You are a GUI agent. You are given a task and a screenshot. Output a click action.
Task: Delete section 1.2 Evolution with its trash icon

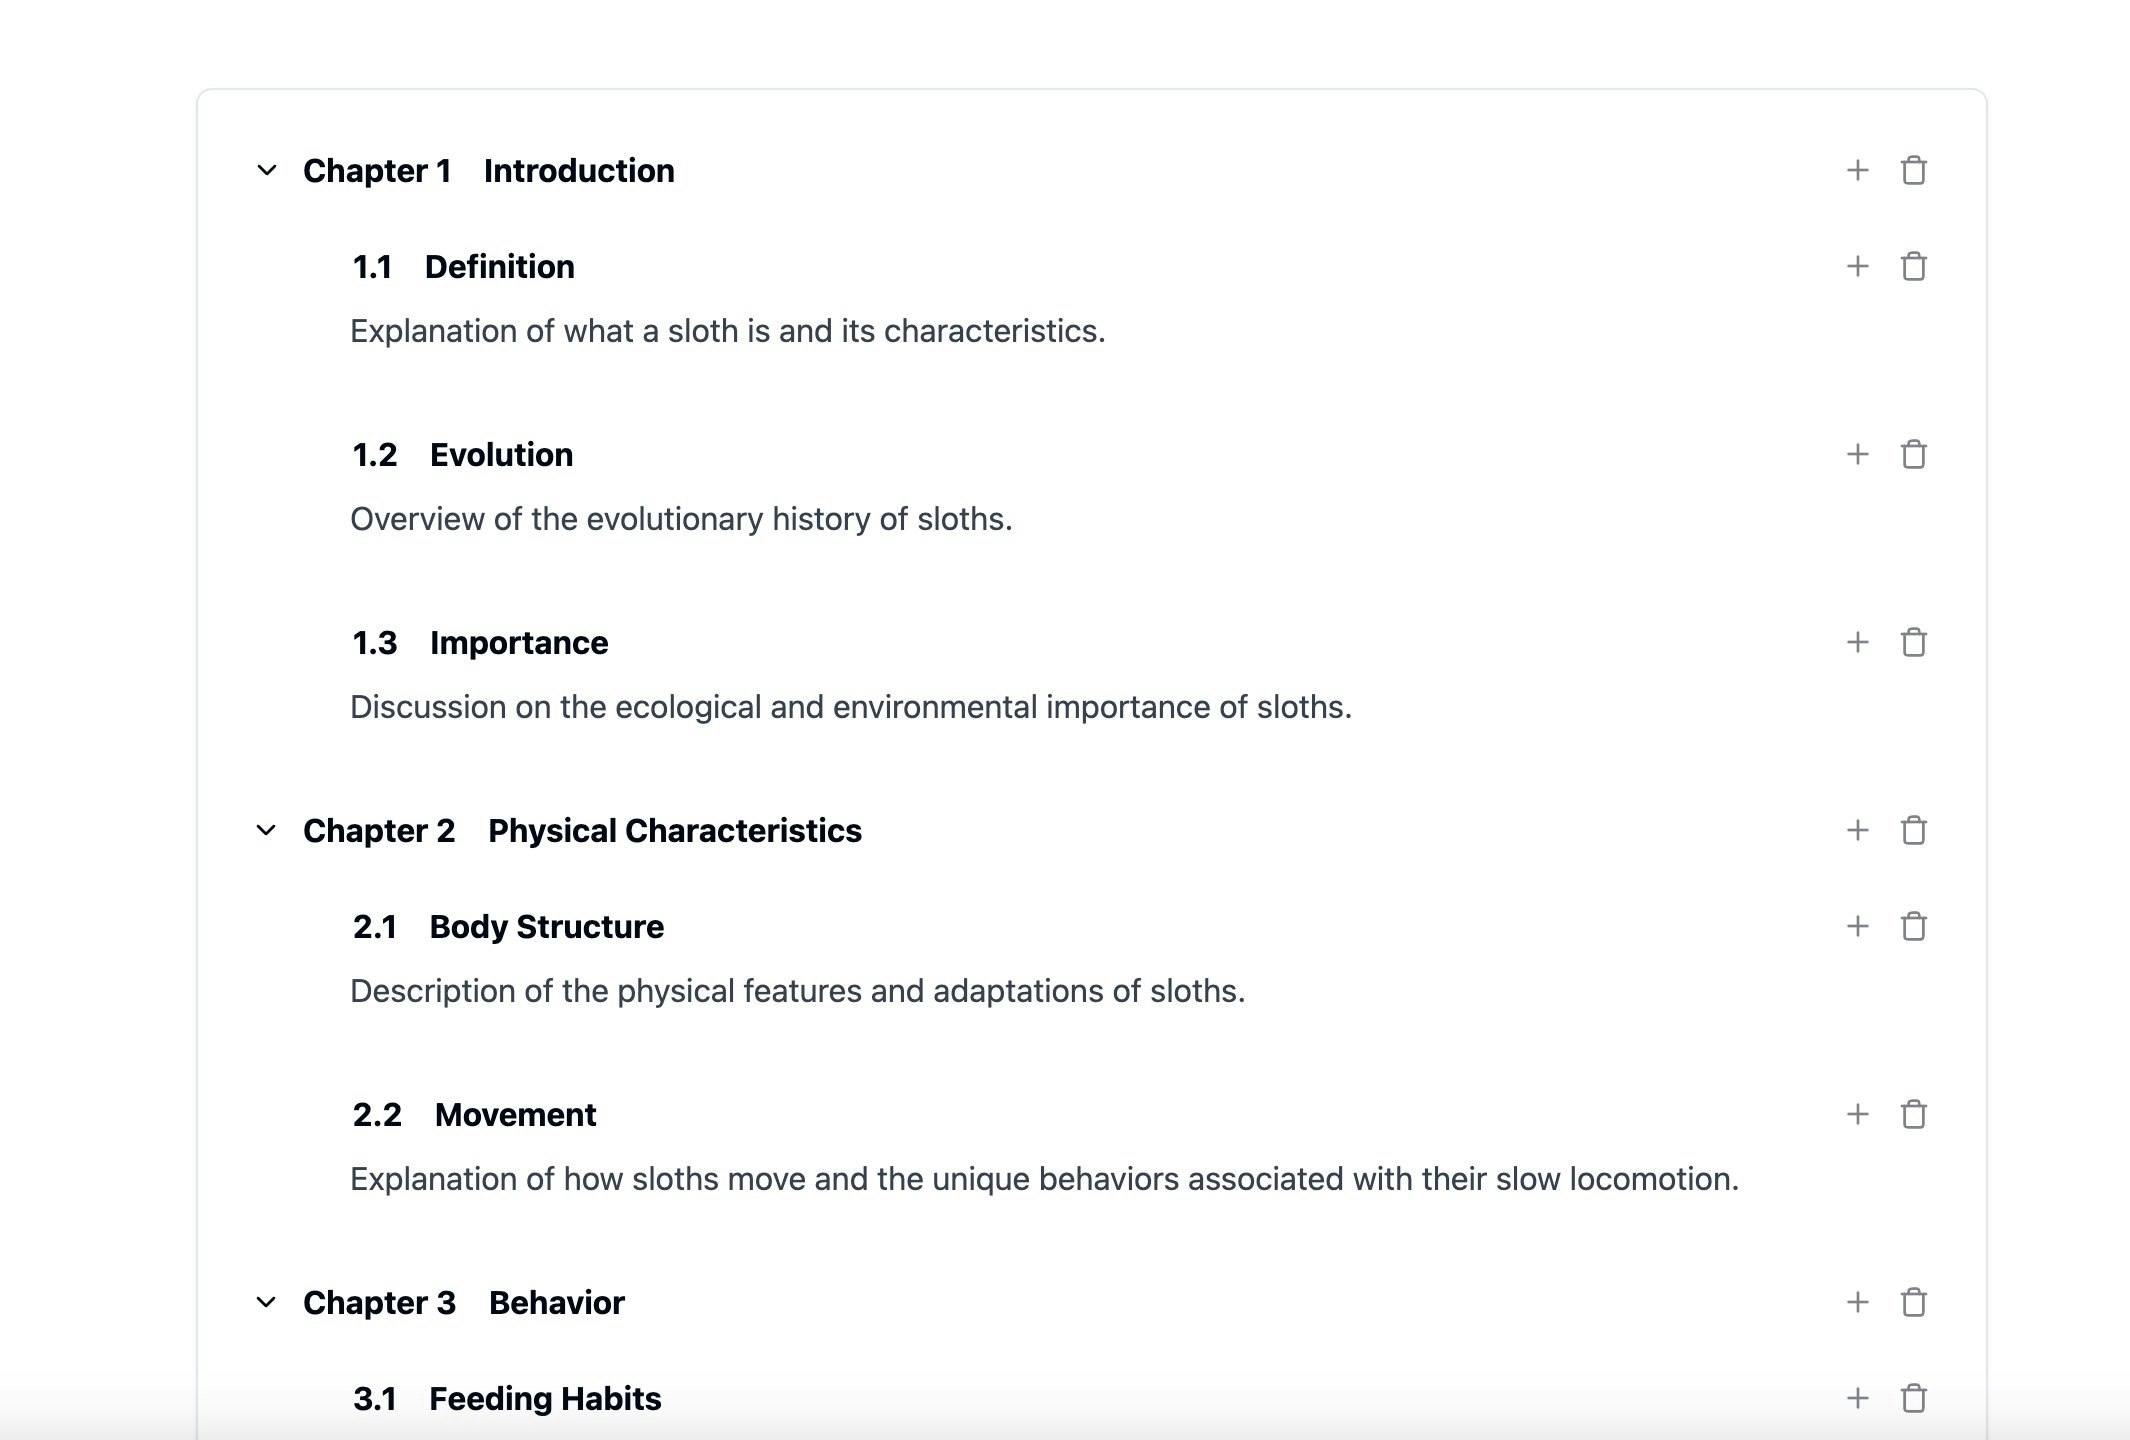(1913, 454)
